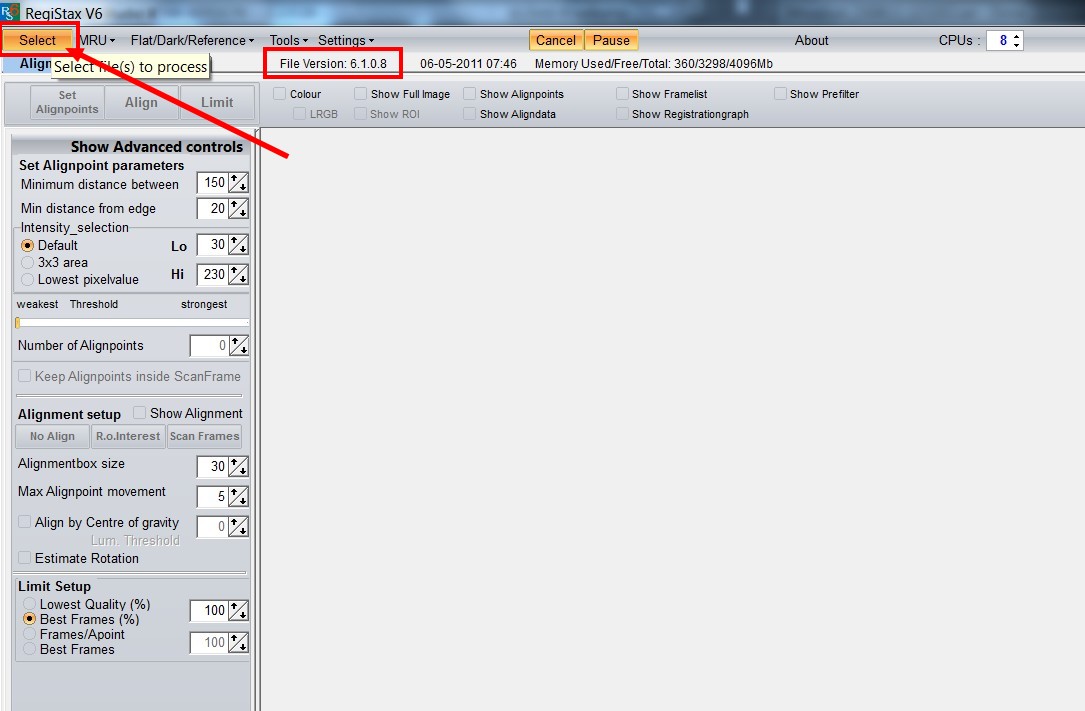Click the Lo intensity value field
This screenshot has height=711, width=1085.
click(212, 245)
